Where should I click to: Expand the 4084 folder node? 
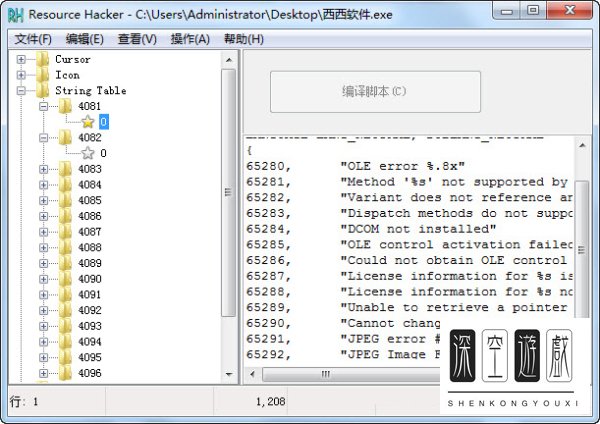[44, 185]
